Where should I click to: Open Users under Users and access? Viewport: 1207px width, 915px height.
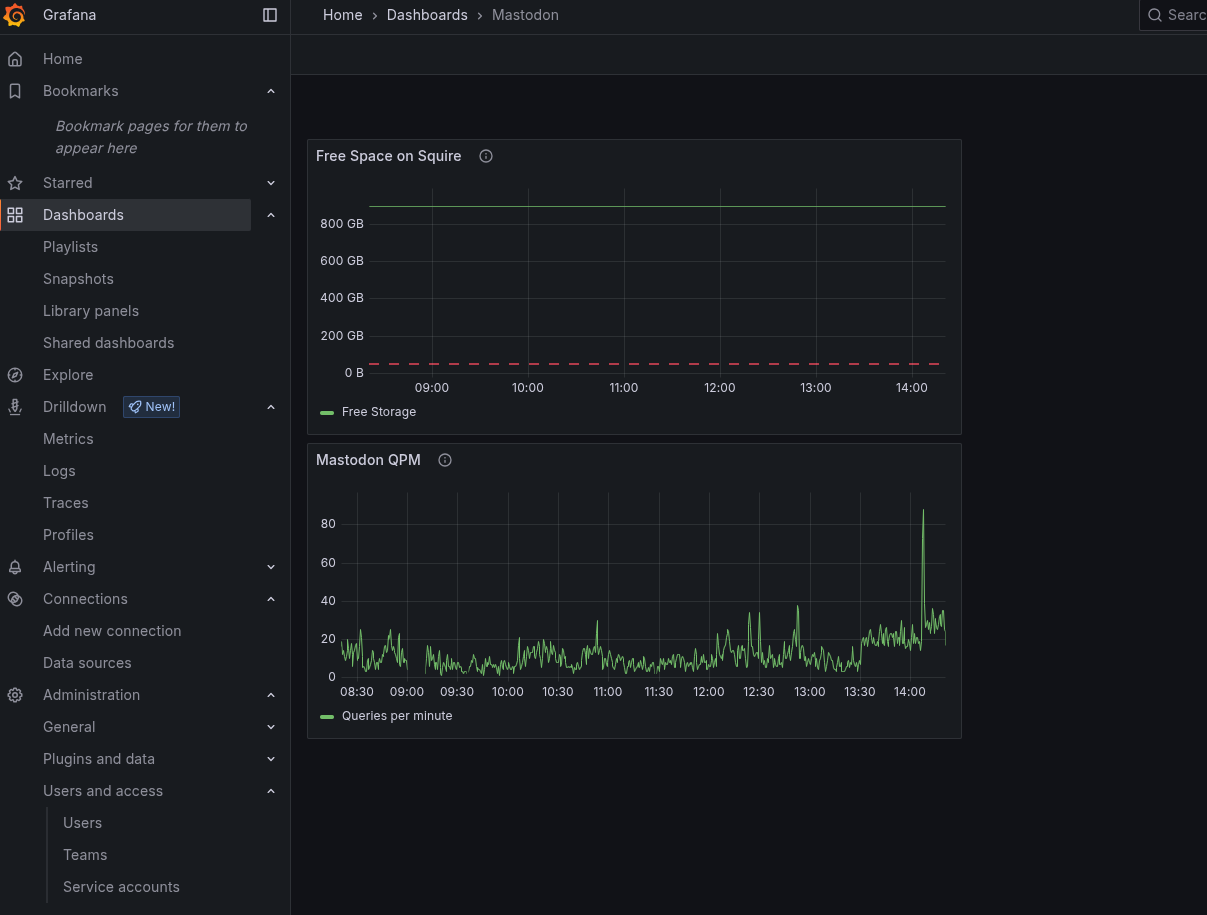[82, 823]
